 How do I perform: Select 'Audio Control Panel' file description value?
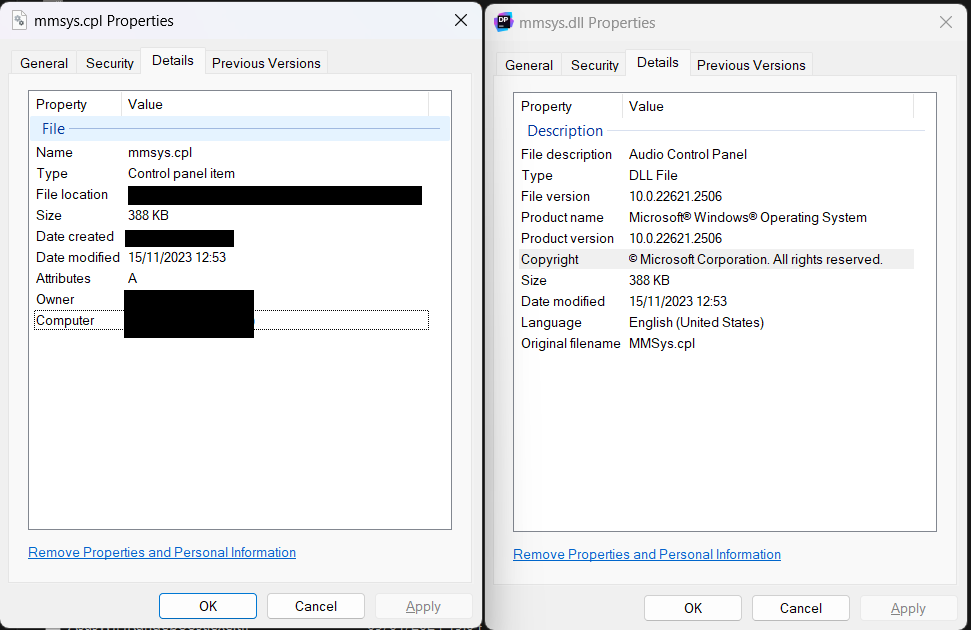(x=687, y=154)
